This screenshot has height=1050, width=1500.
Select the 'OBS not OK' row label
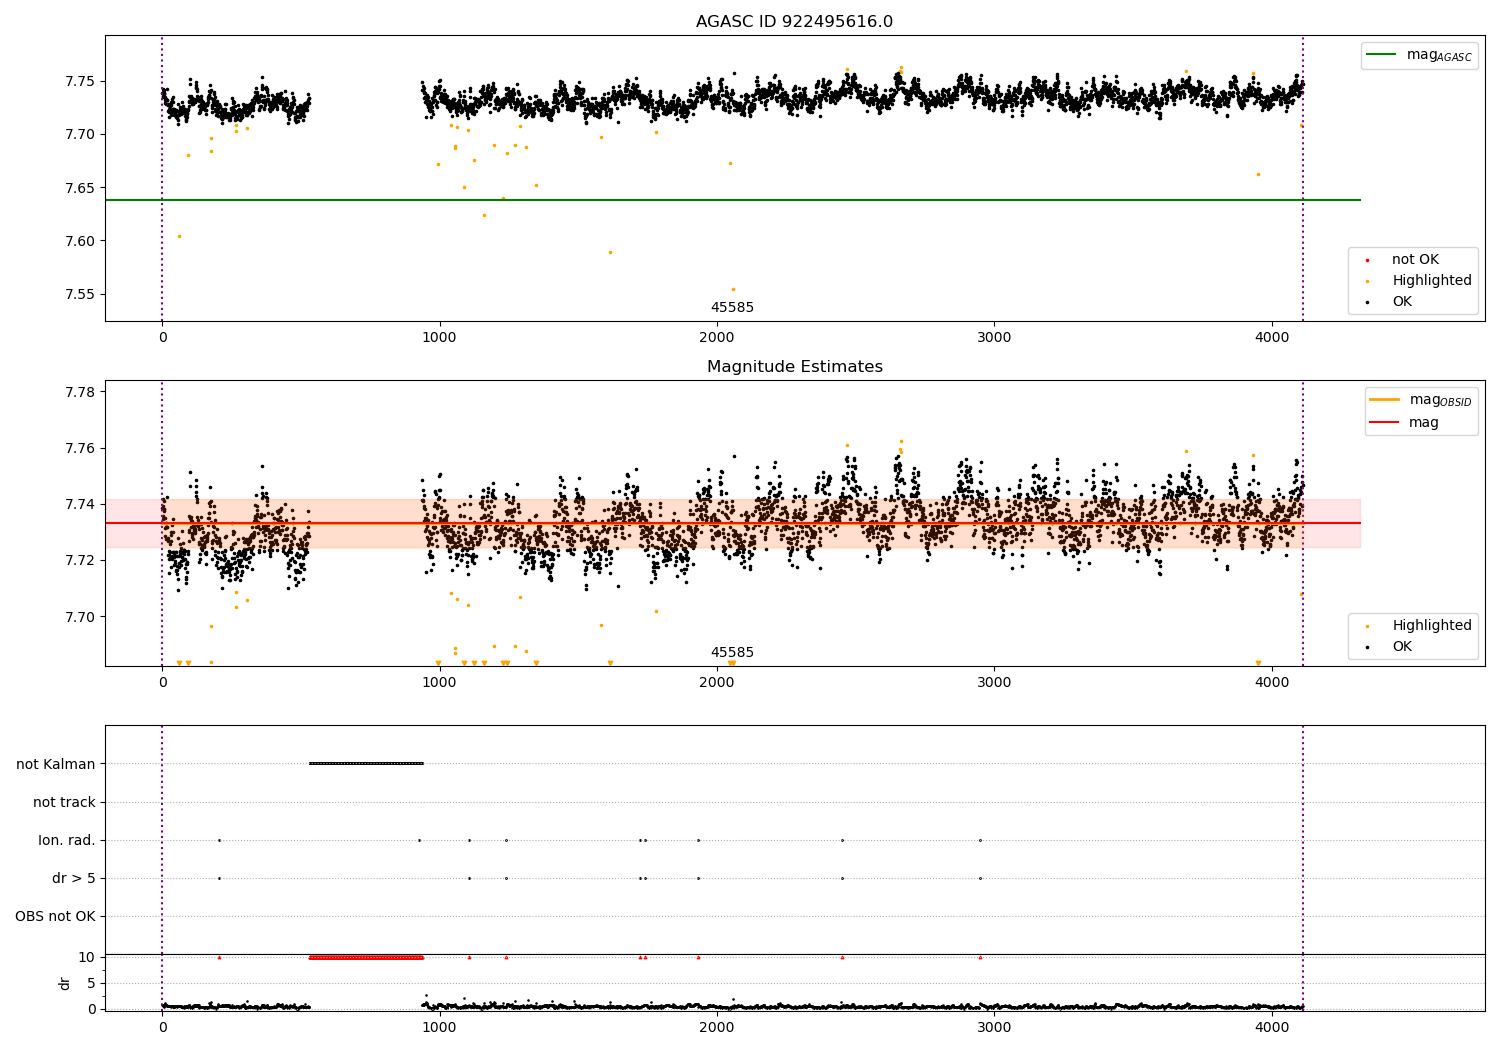click(x=55, y=916)
